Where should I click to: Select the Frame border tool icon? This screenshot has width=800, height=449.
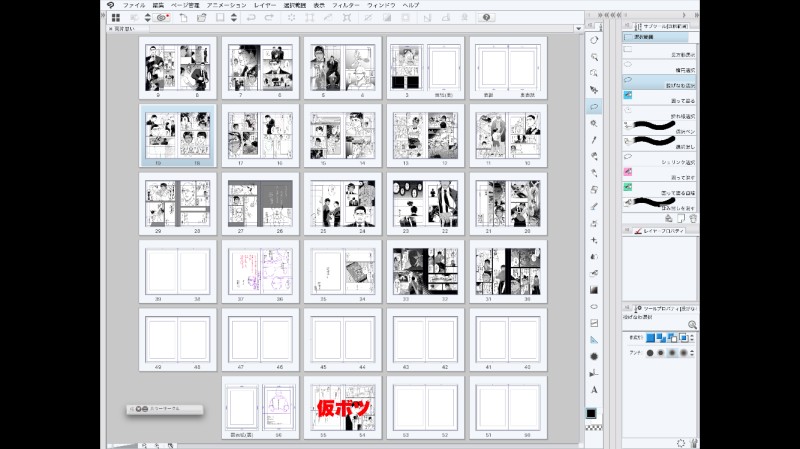click(594, 323)
